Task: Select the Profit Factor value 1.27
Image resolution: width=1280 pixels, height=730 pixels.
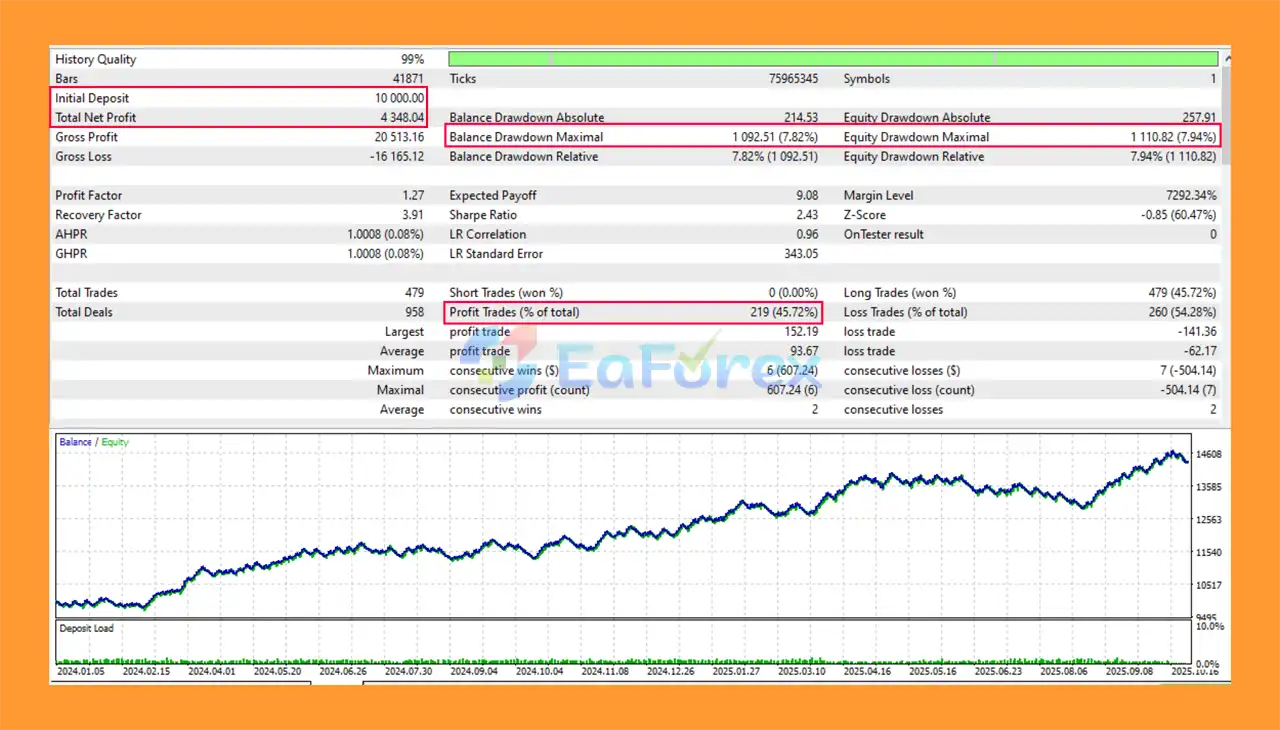Action: click(x=410, y=196)
